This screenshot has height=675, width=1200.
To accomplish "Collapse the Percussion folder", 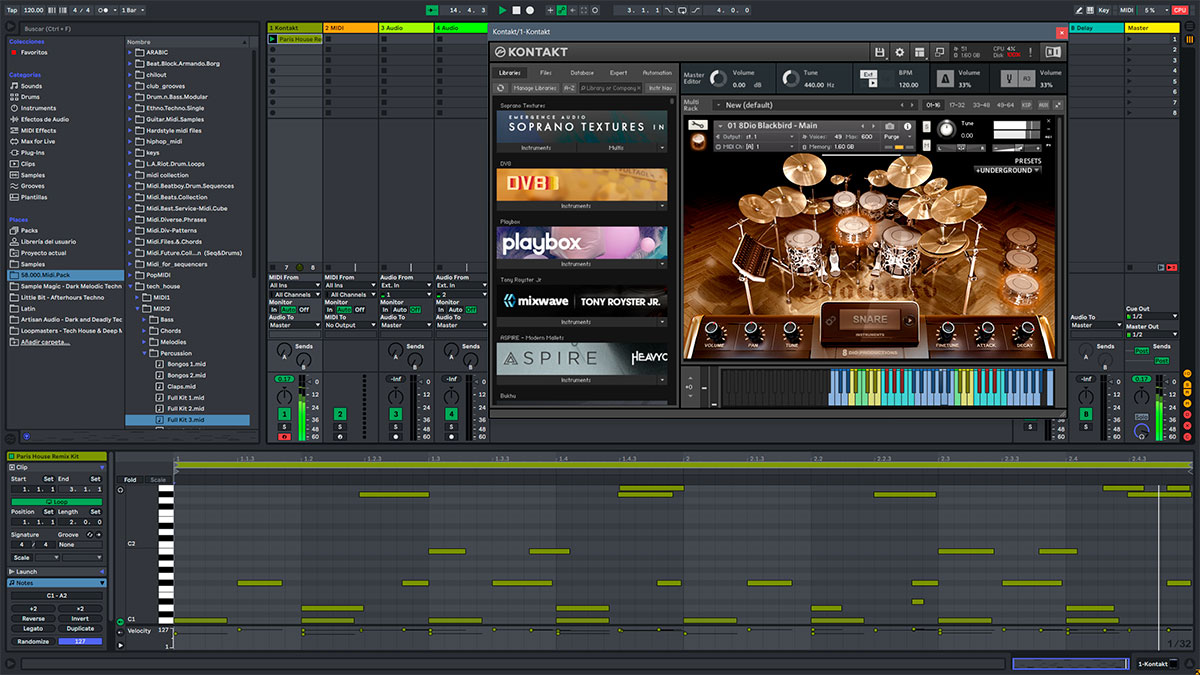I will [144, 353].
